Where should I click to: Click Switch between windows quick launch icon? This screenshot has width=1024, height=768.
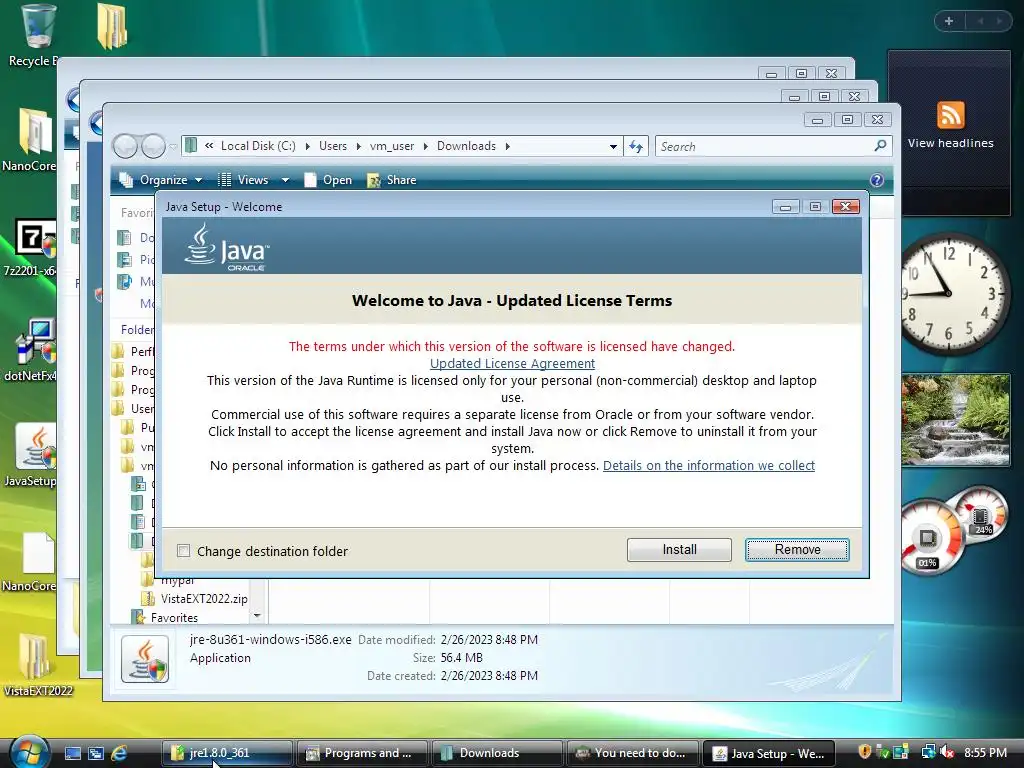pos(96,753)
